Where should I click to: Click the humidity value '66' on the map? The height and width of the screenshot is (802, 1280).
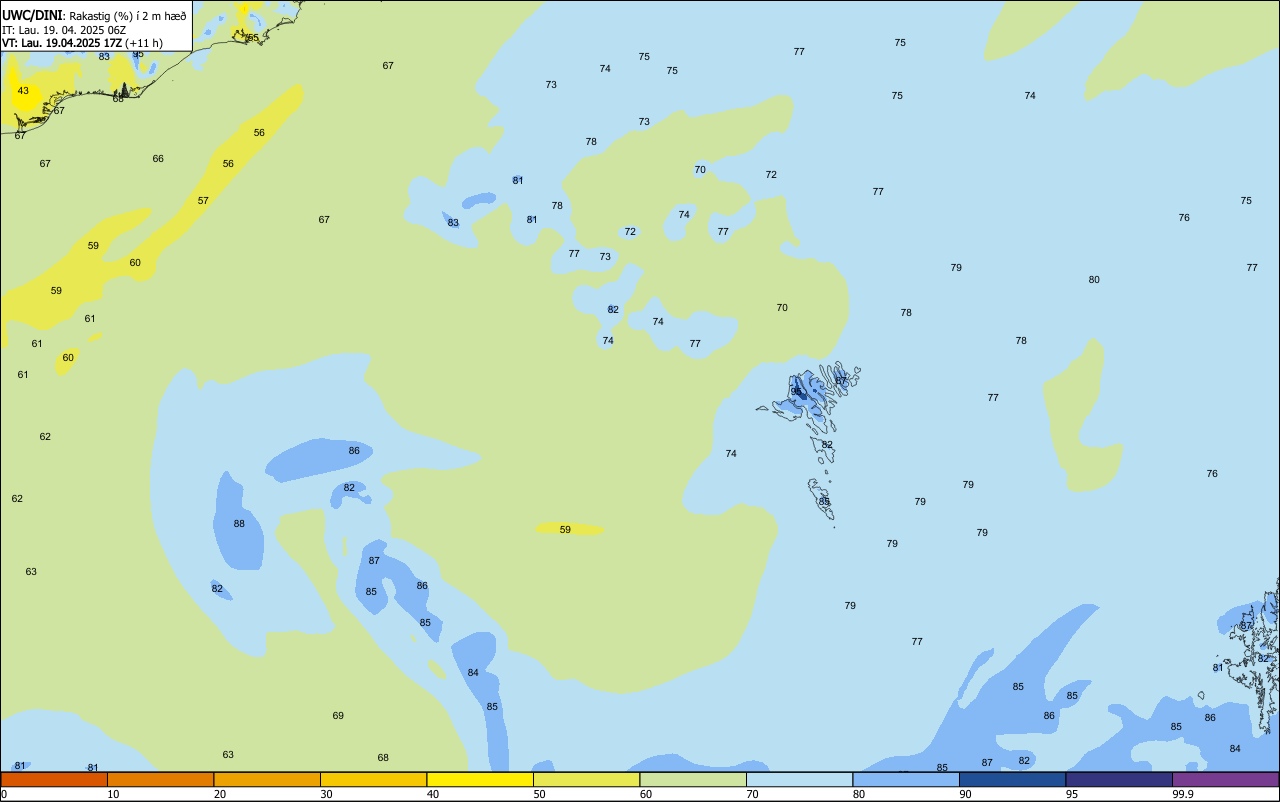tap(158, 159)
